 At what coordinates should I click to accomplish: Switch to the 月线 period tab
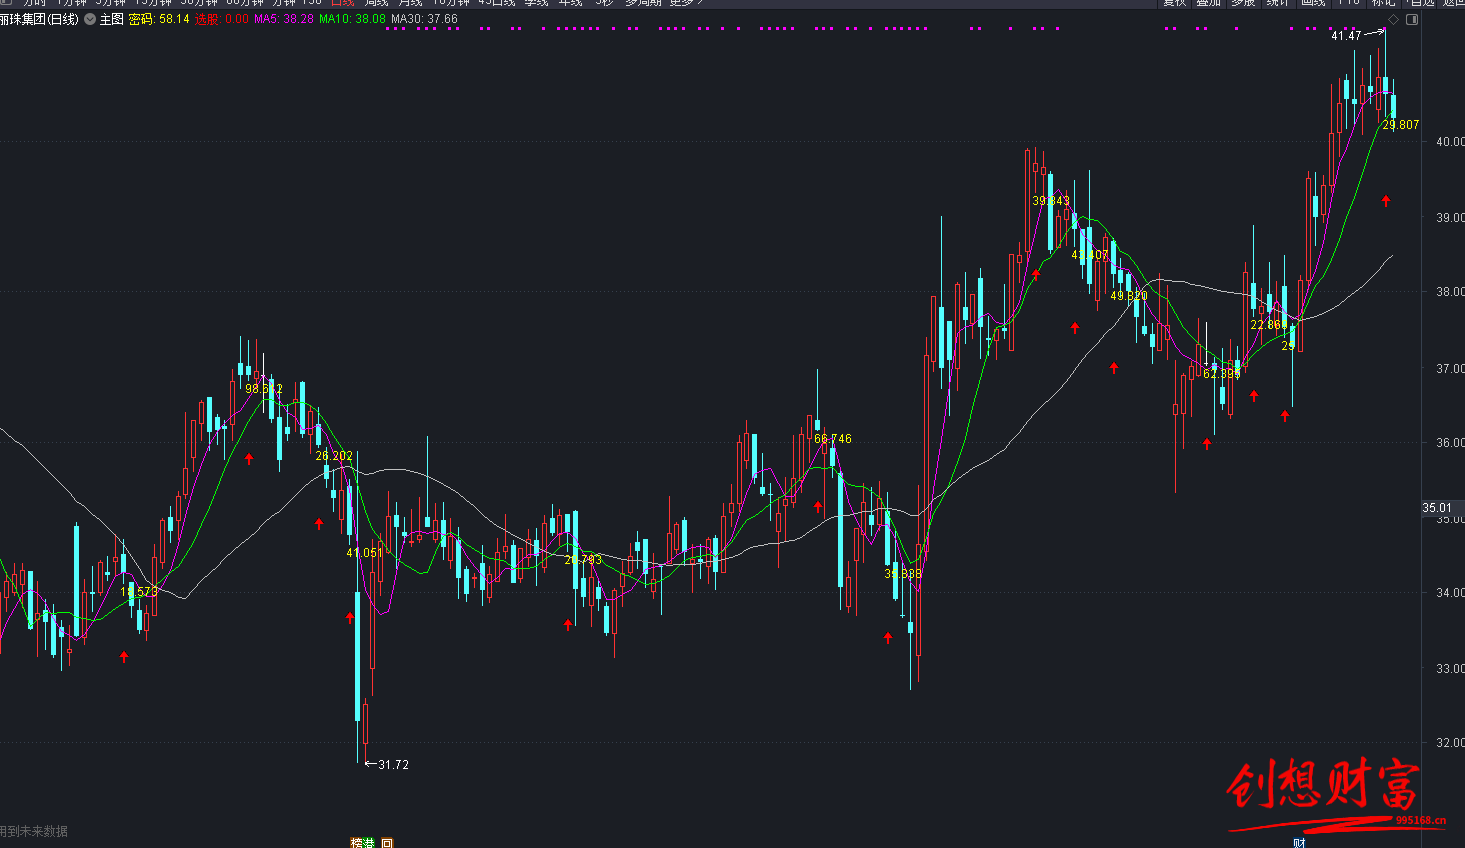[x=410, y=3]
